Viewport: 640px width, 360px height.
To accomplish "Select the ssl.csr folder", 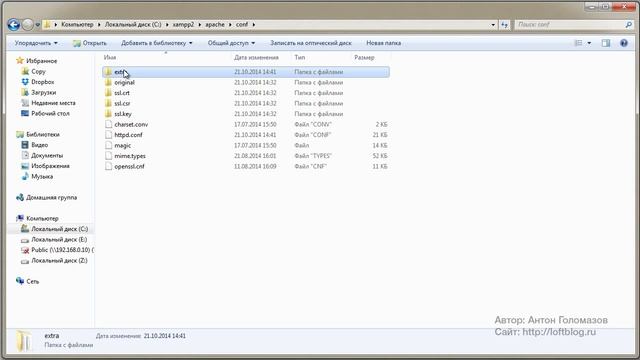I will 122,104.
